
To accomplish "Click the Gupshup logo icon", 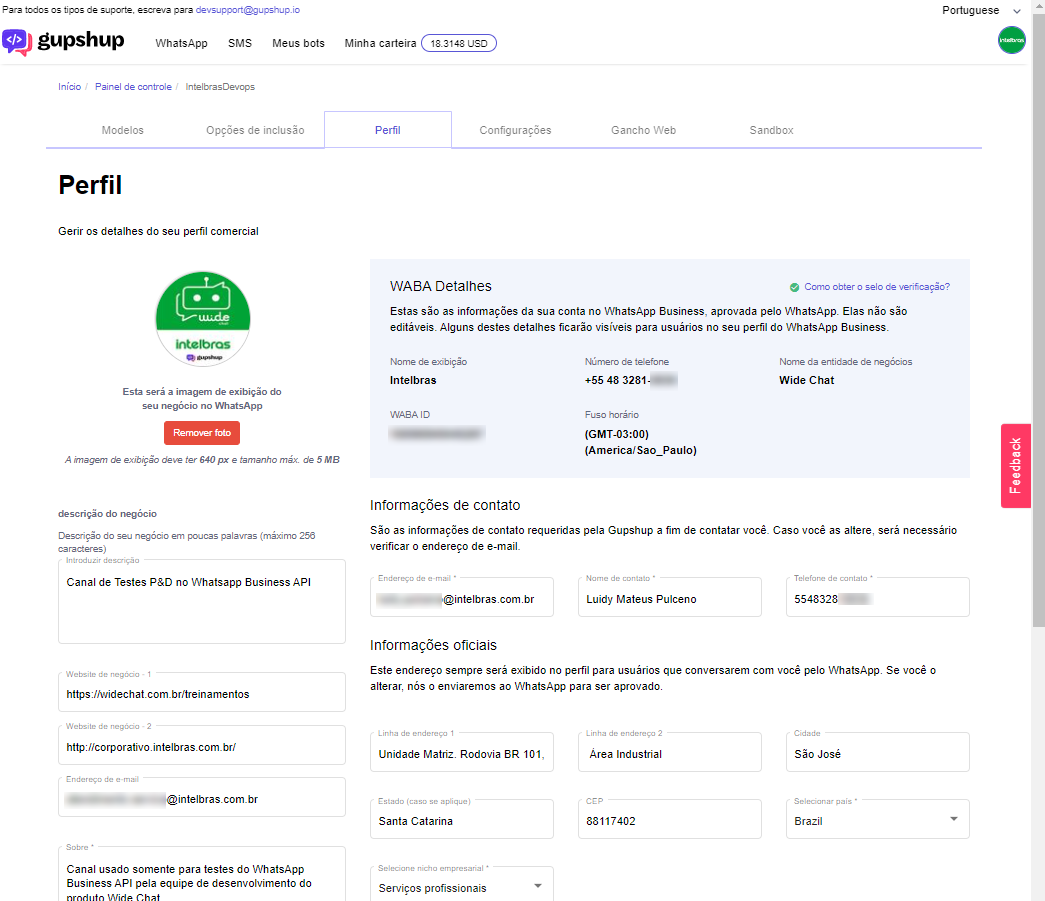I will [x=17, y=42].
